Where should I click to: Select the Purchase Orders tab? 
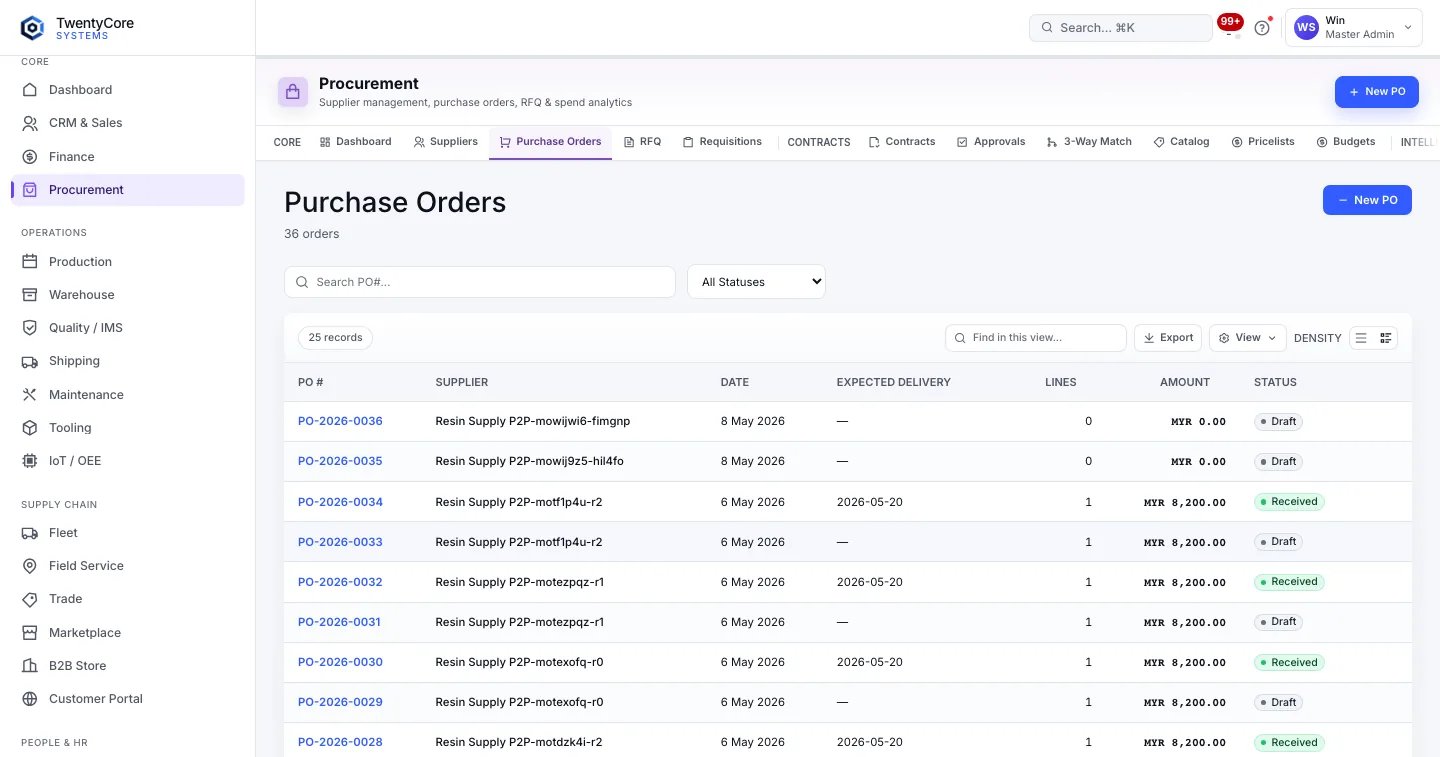tap(550, 142)
